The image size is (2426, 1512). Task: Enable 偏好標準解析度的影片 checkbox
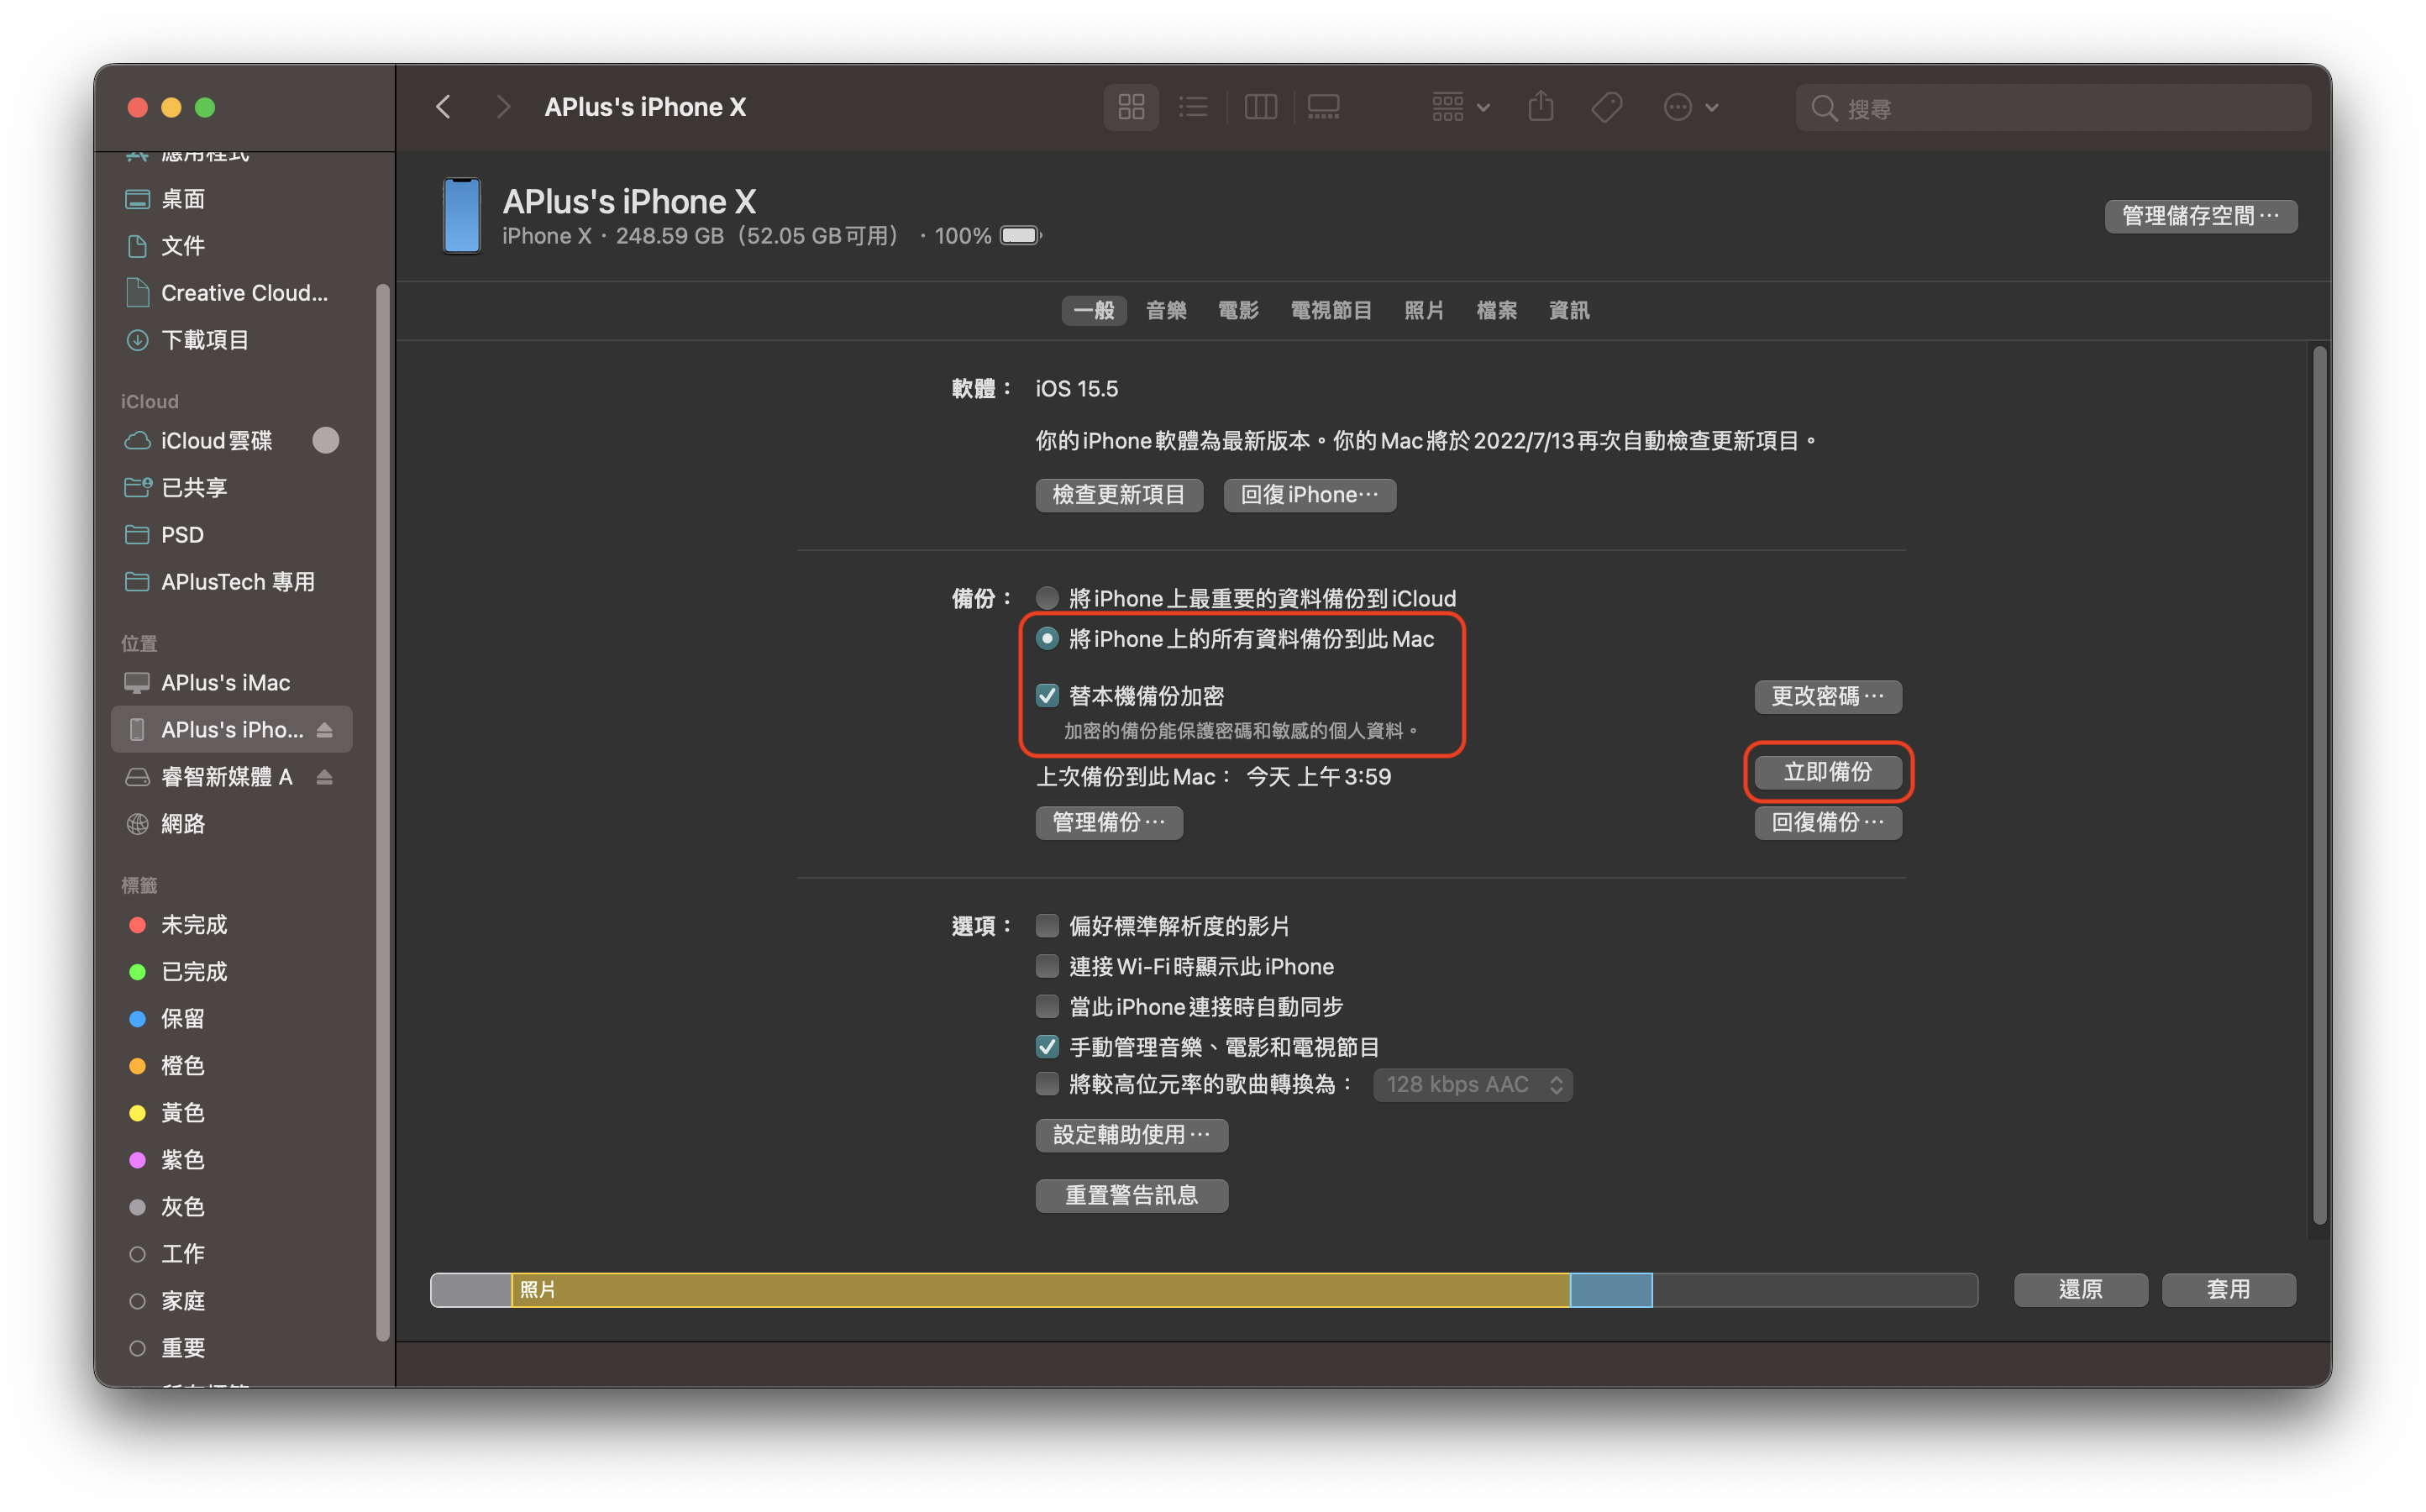click(x=1047, y=926)
